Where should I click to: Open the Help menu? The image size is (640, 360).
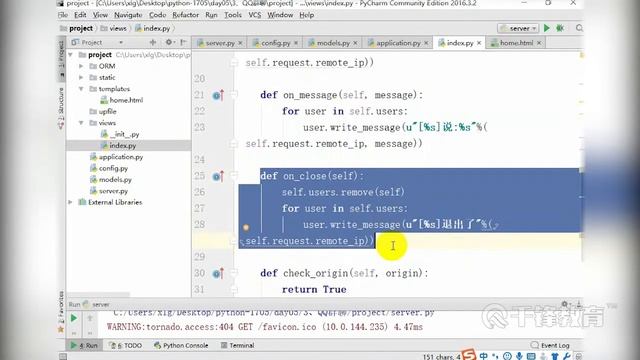[307, 15]
